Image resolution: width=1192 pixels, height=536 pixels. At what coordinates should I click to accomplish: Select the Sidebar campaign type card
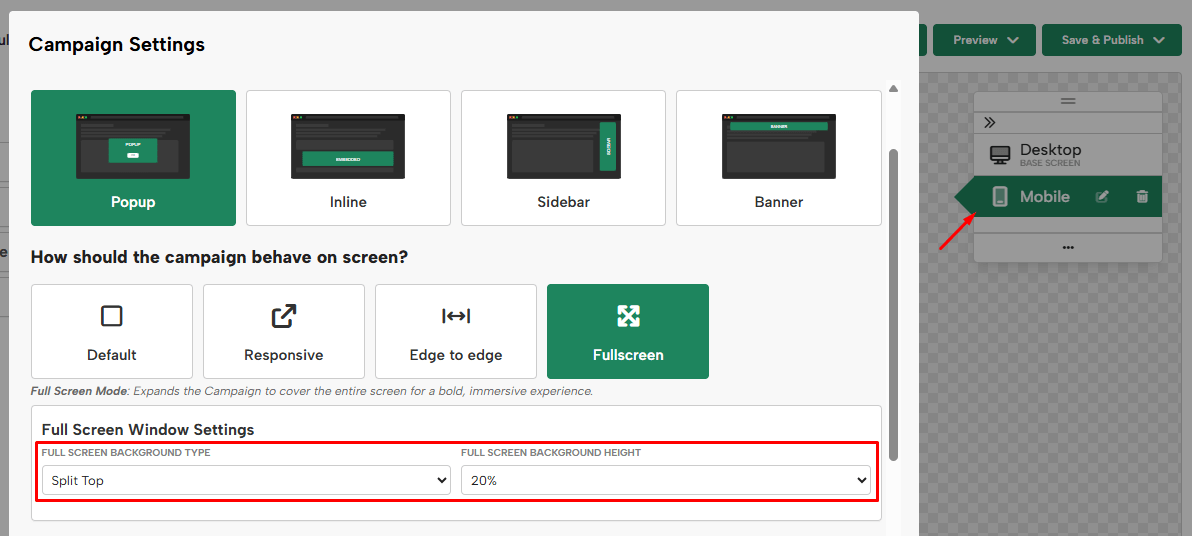point(563,158)
